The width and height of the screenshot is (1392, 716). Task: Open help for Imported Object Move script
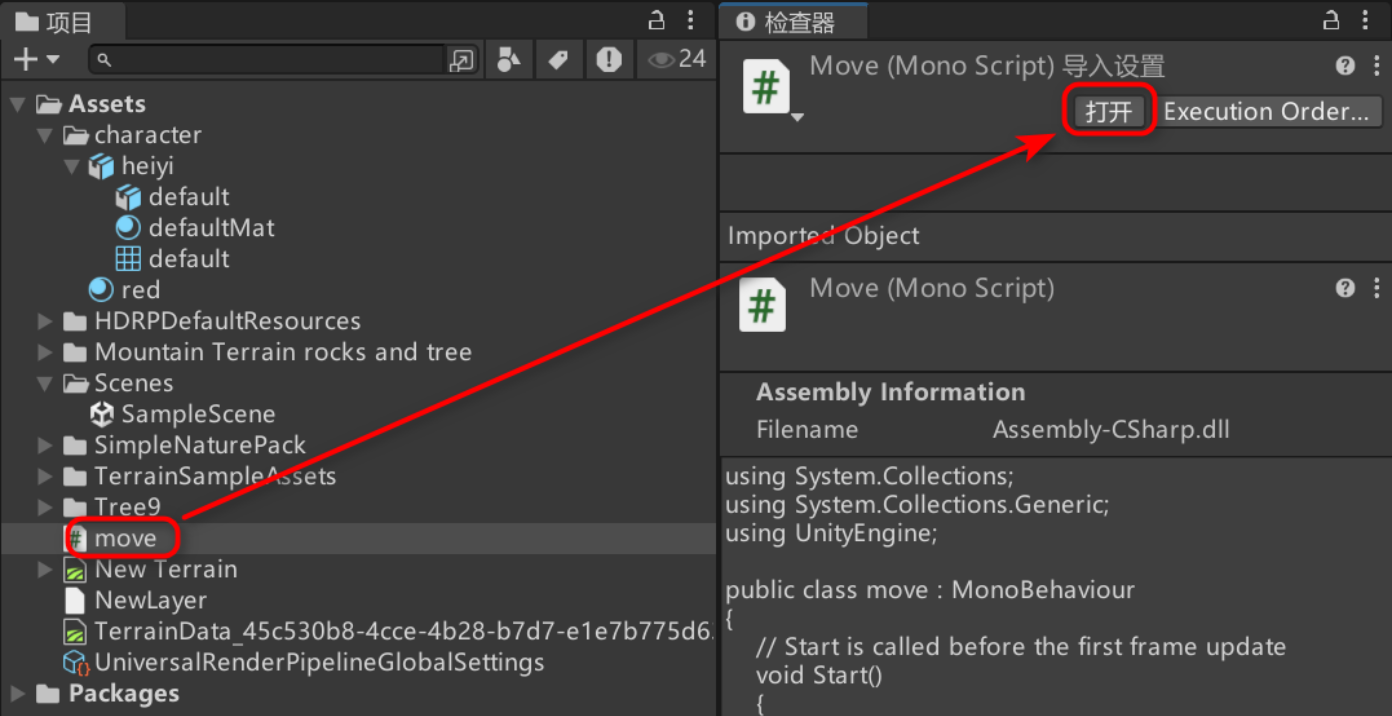(x=1346, y=288)
